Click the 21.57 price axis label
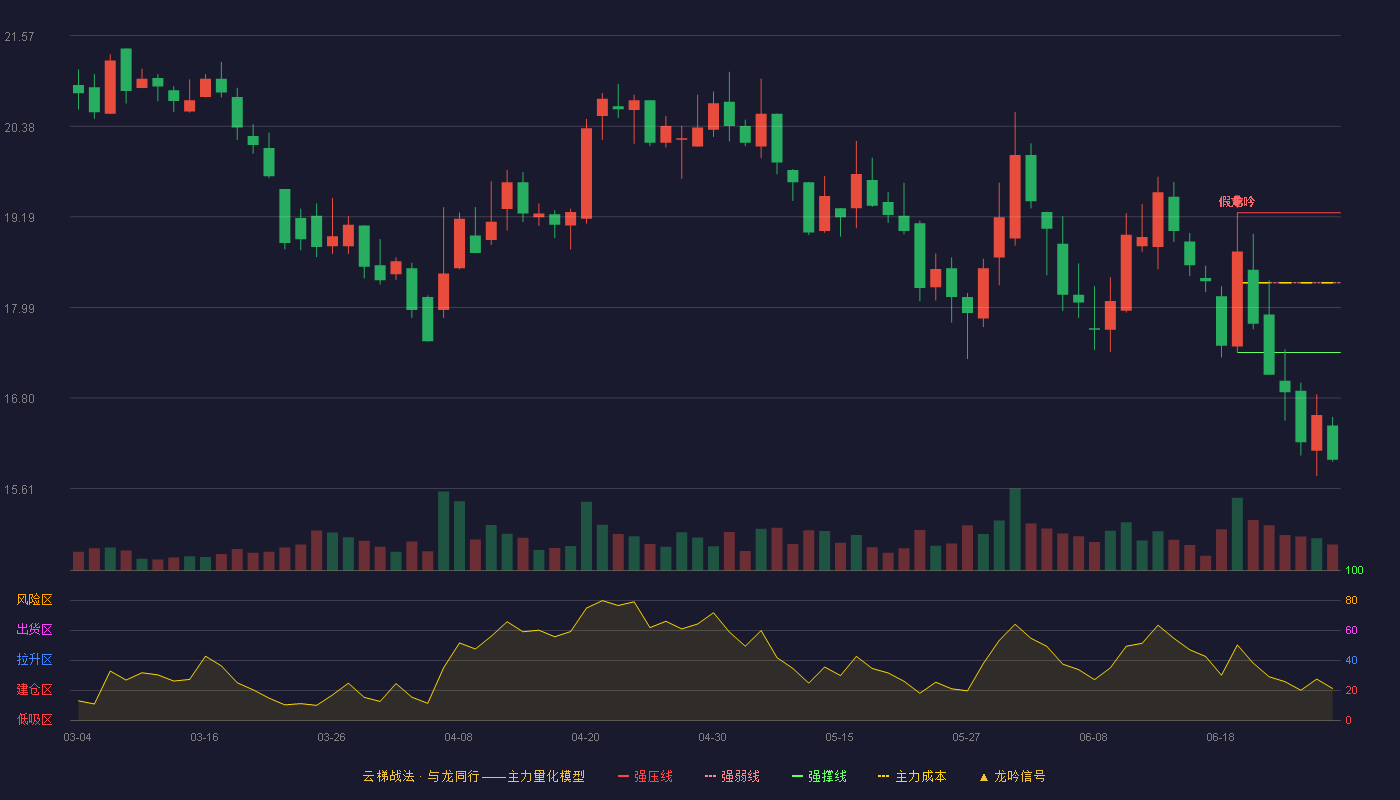The width and height of the screenshot is (1400, 800). [x=19, y=36]
